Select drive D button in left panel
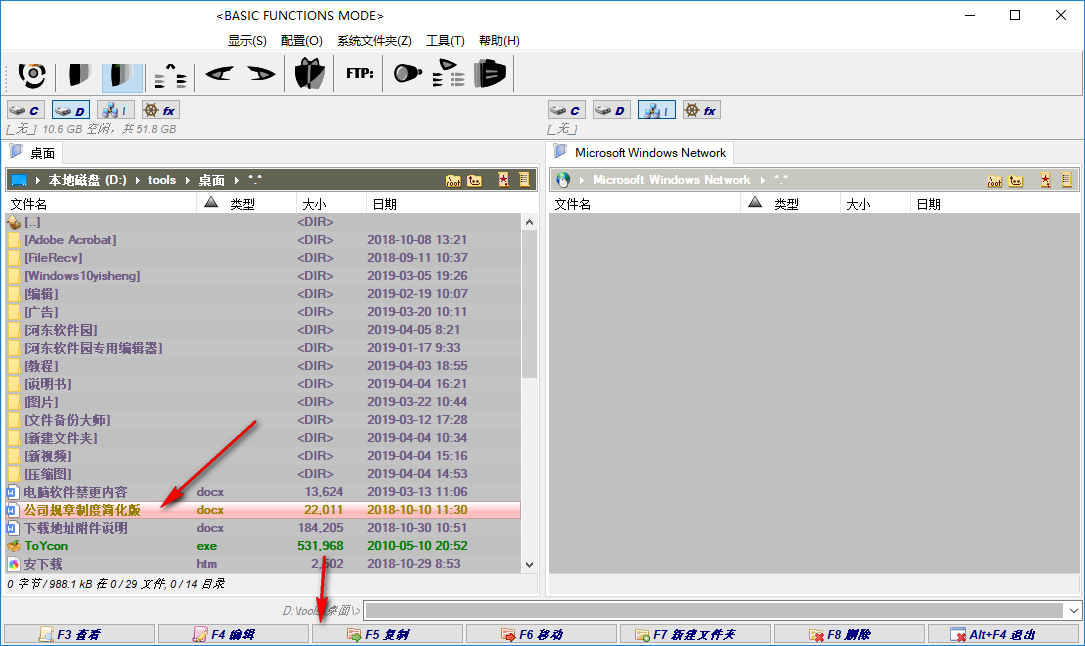This screenshot has height=646, width=1085. pos(71,110)
